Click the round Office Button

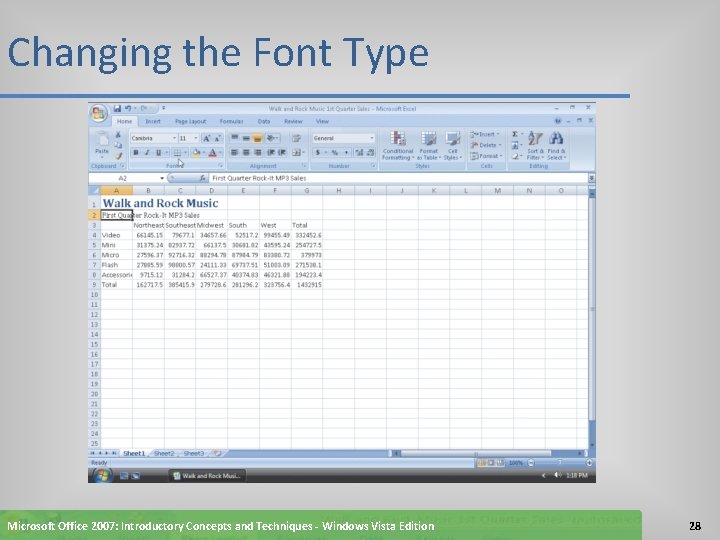99,113
